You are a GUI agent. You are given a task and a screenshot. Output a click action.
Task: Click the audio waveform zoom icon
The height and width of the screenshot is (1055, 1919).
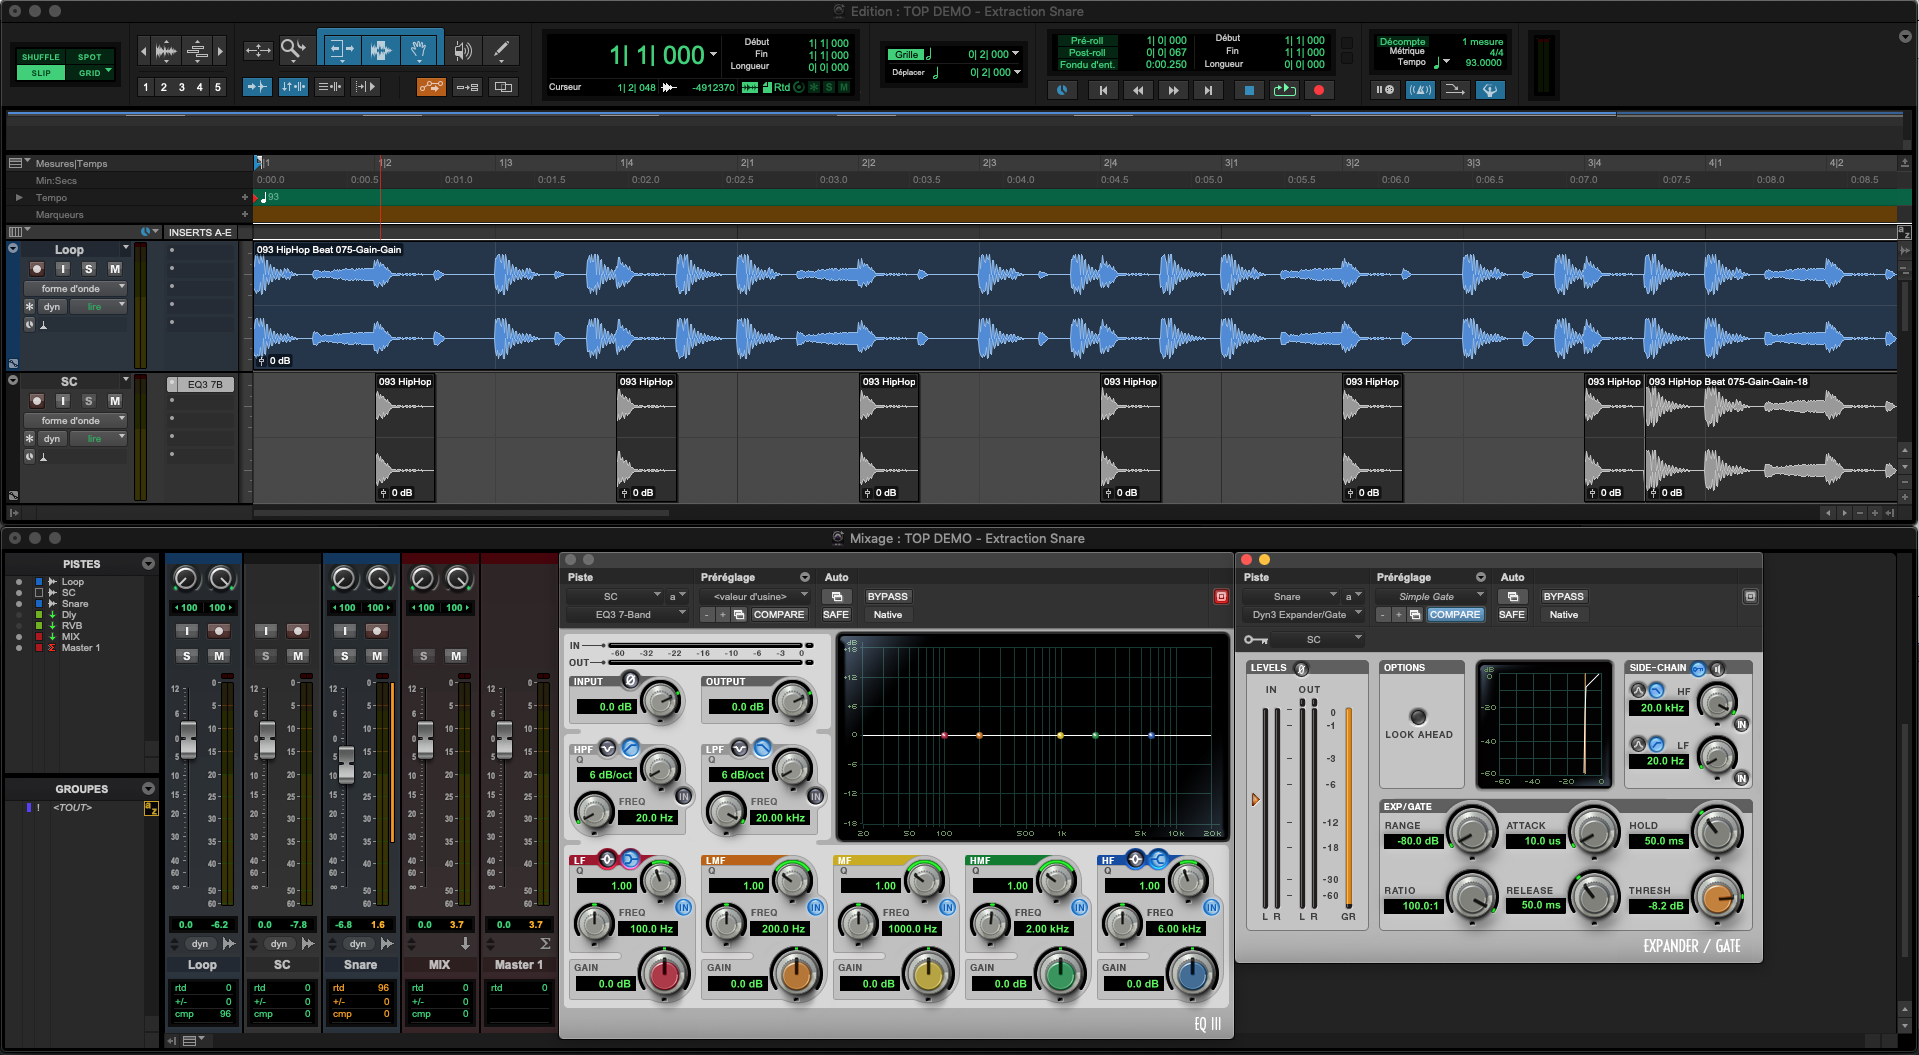tap(166, 50)
